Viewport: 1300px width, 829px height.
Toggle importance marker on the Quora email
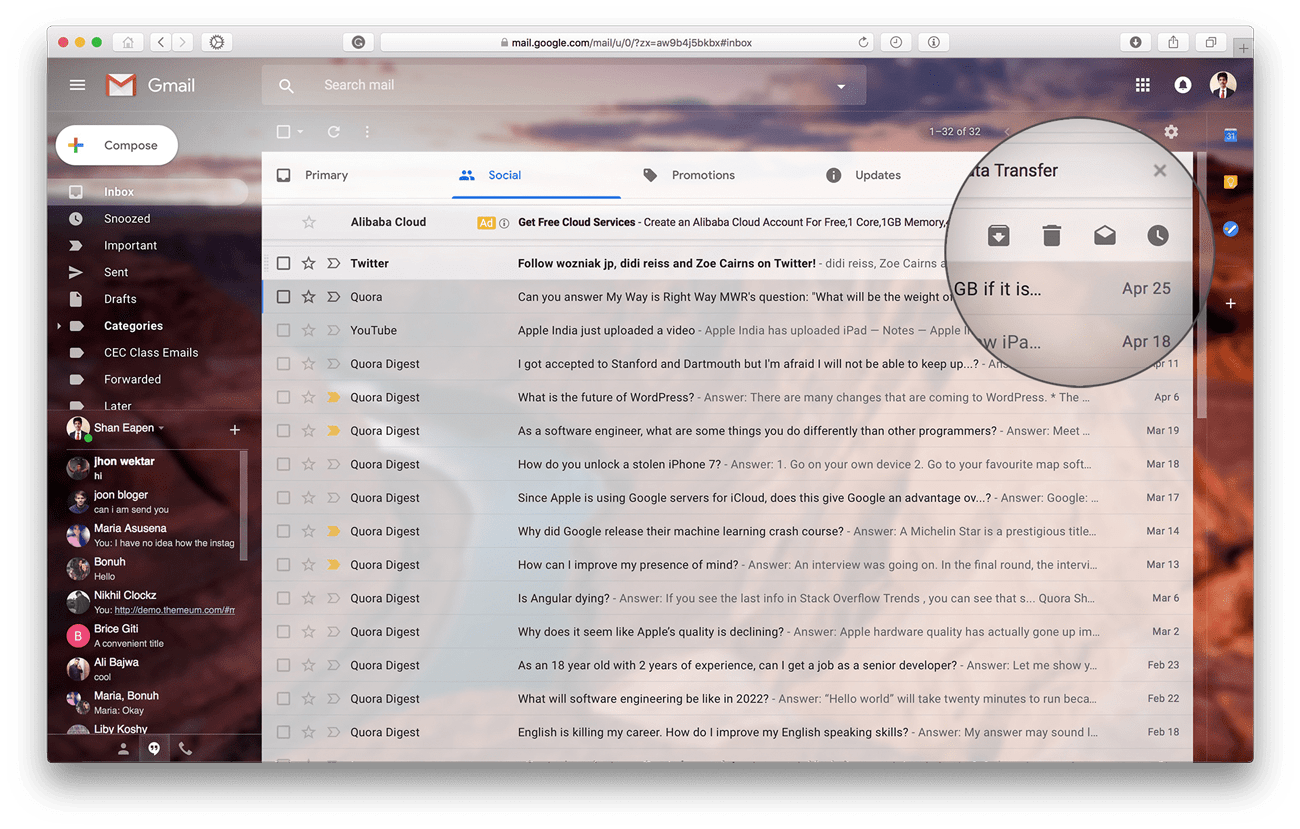(x=334, y=297)
